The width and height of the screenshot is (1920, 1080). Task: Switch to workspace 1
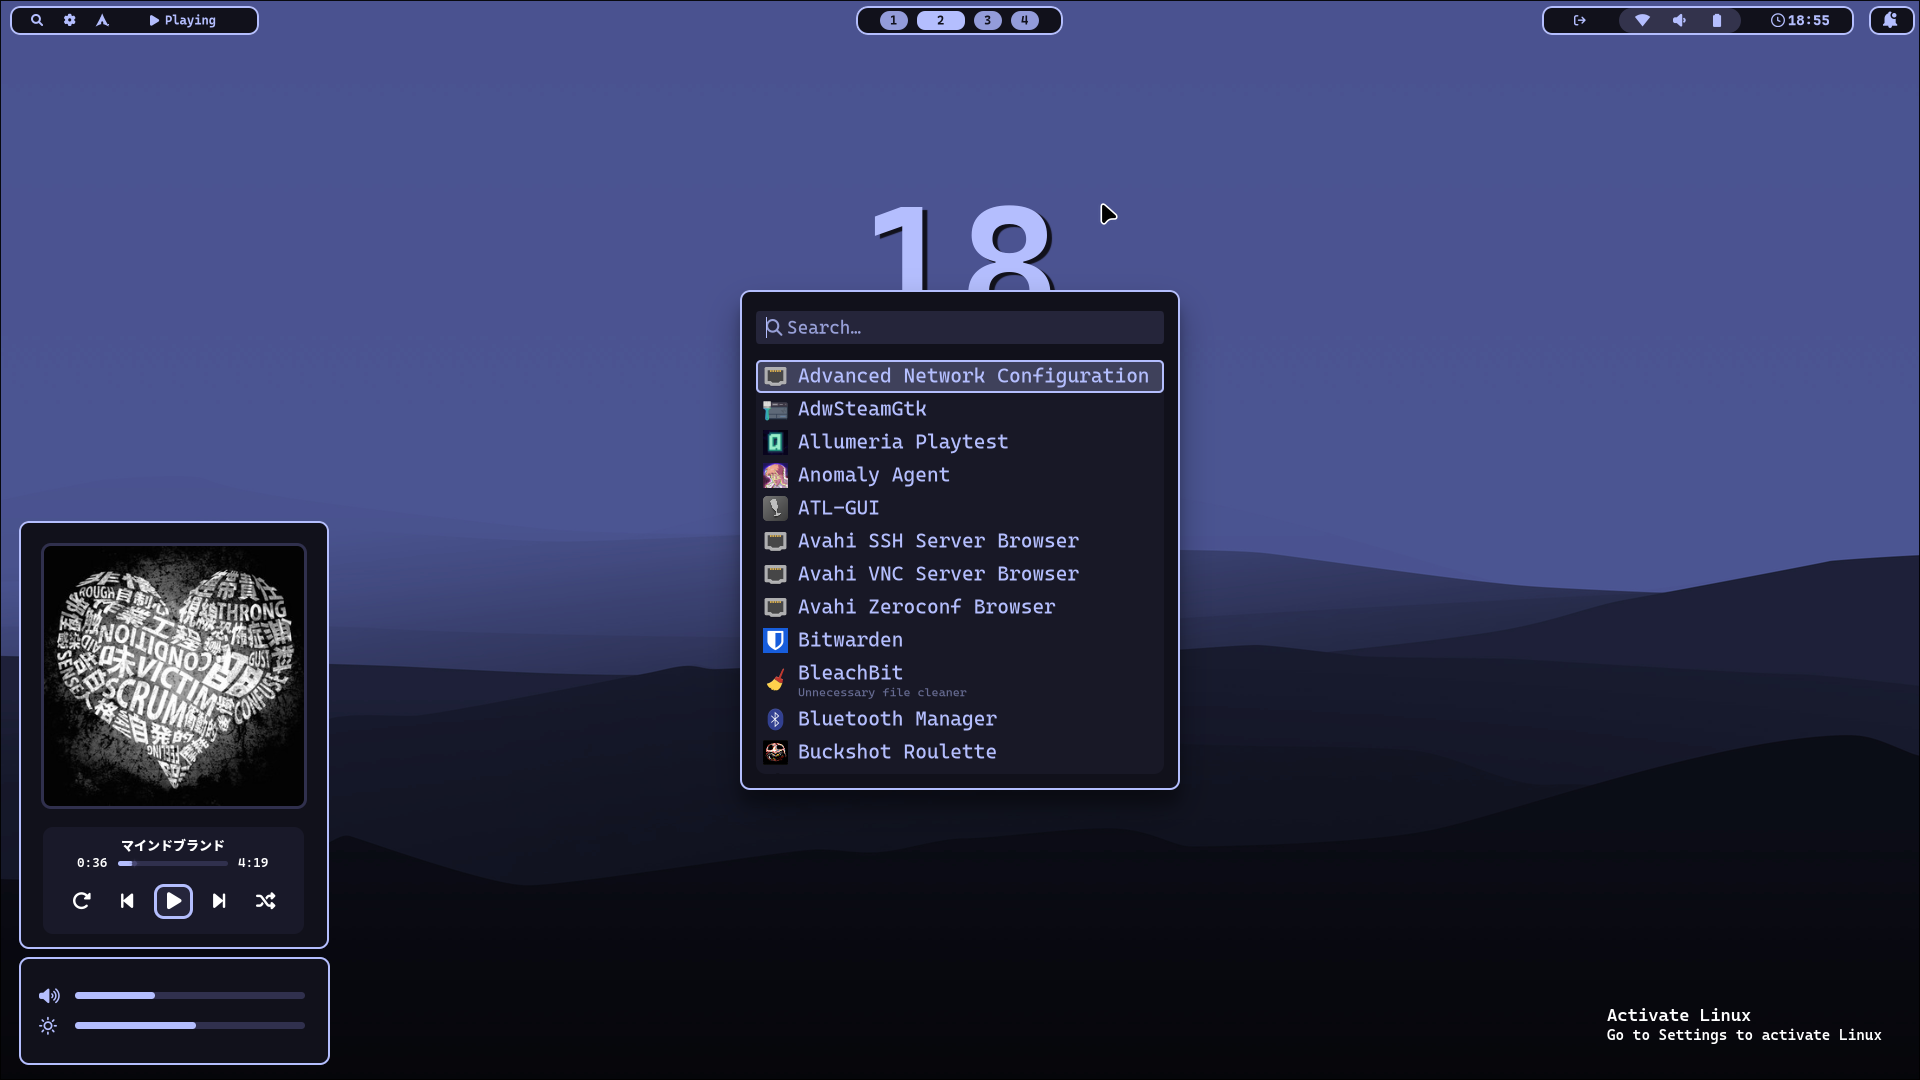pyautogui.click(x=893, y=20)
